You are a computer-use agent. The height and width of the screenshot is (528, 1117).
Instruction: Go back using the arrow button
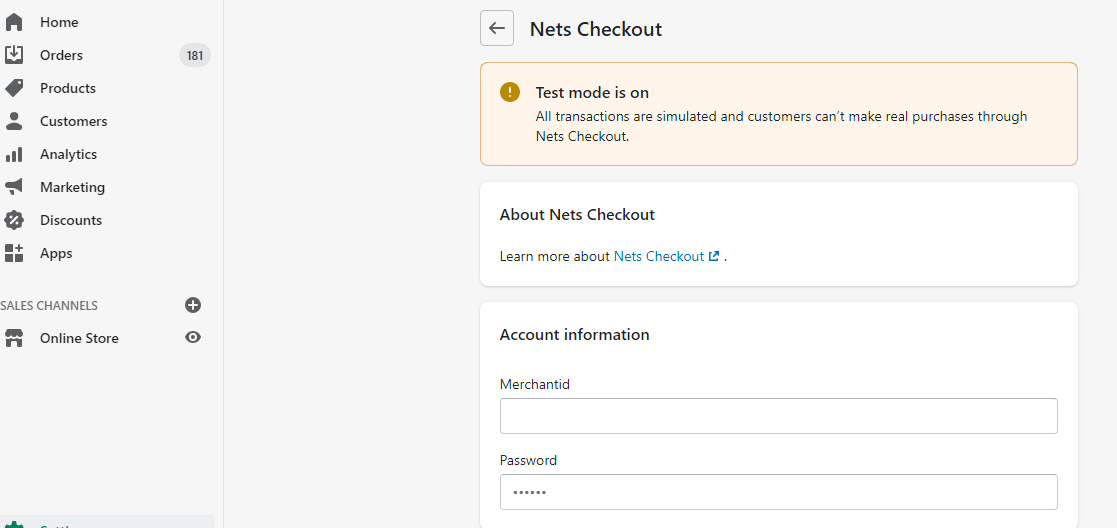click(497, 29)
